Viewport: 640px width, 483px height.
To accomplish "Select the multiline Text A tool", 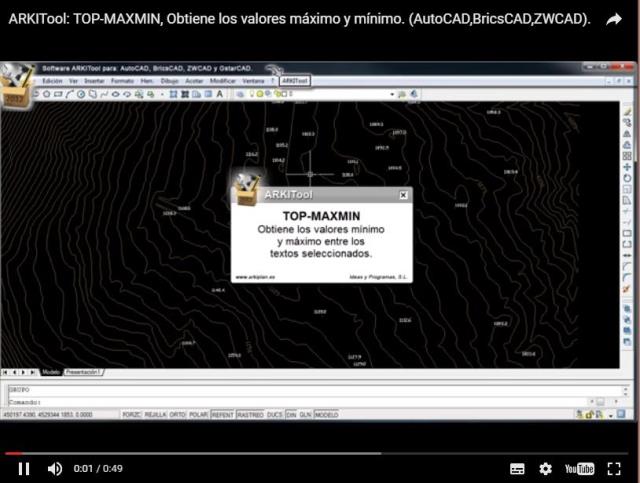I will point(220,94).
